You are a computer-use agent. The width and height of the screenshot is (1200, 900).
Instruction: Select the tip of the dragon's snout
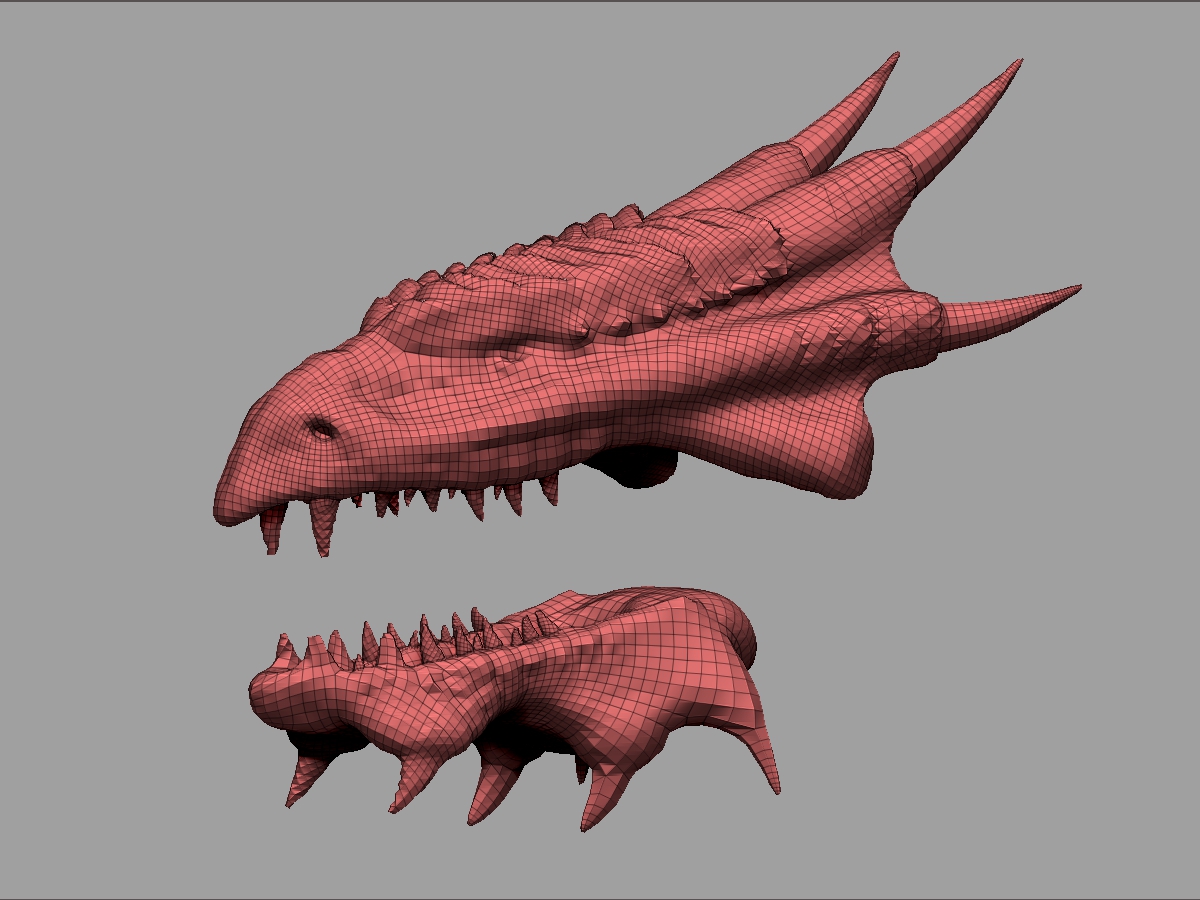222,509
